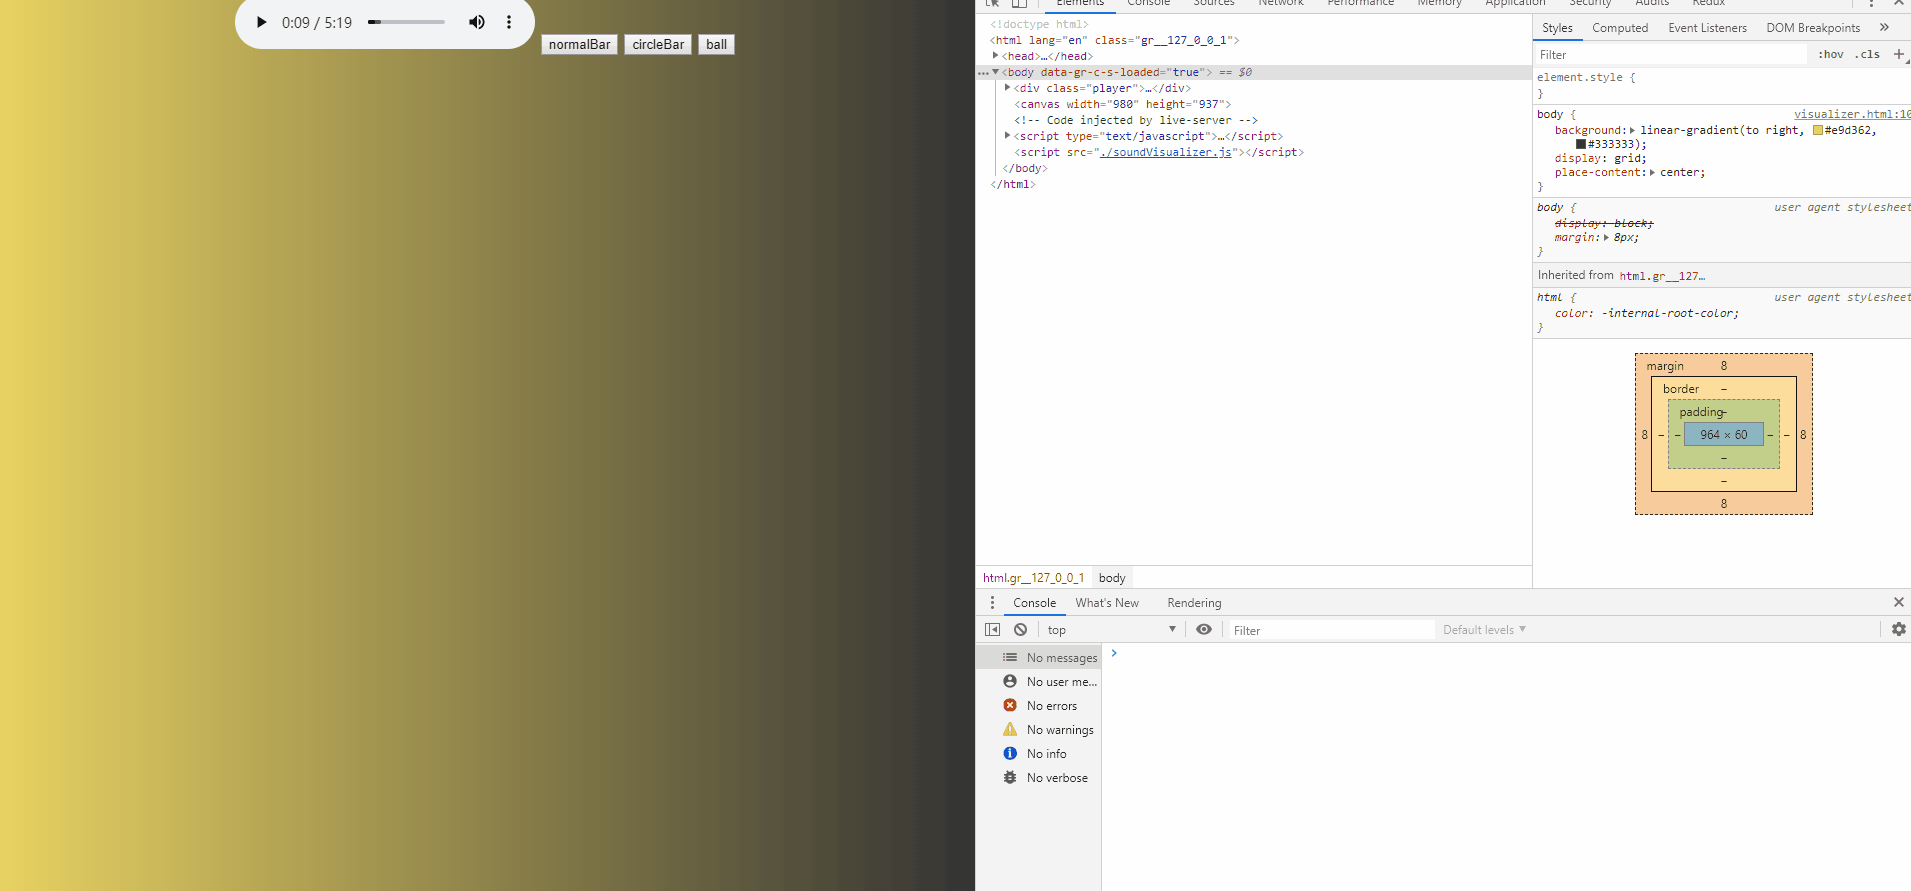Image resolution: width=1911 pixels, height=891 pixels.
Task: Open the audio player's more options menu
Action: (509, 22)
